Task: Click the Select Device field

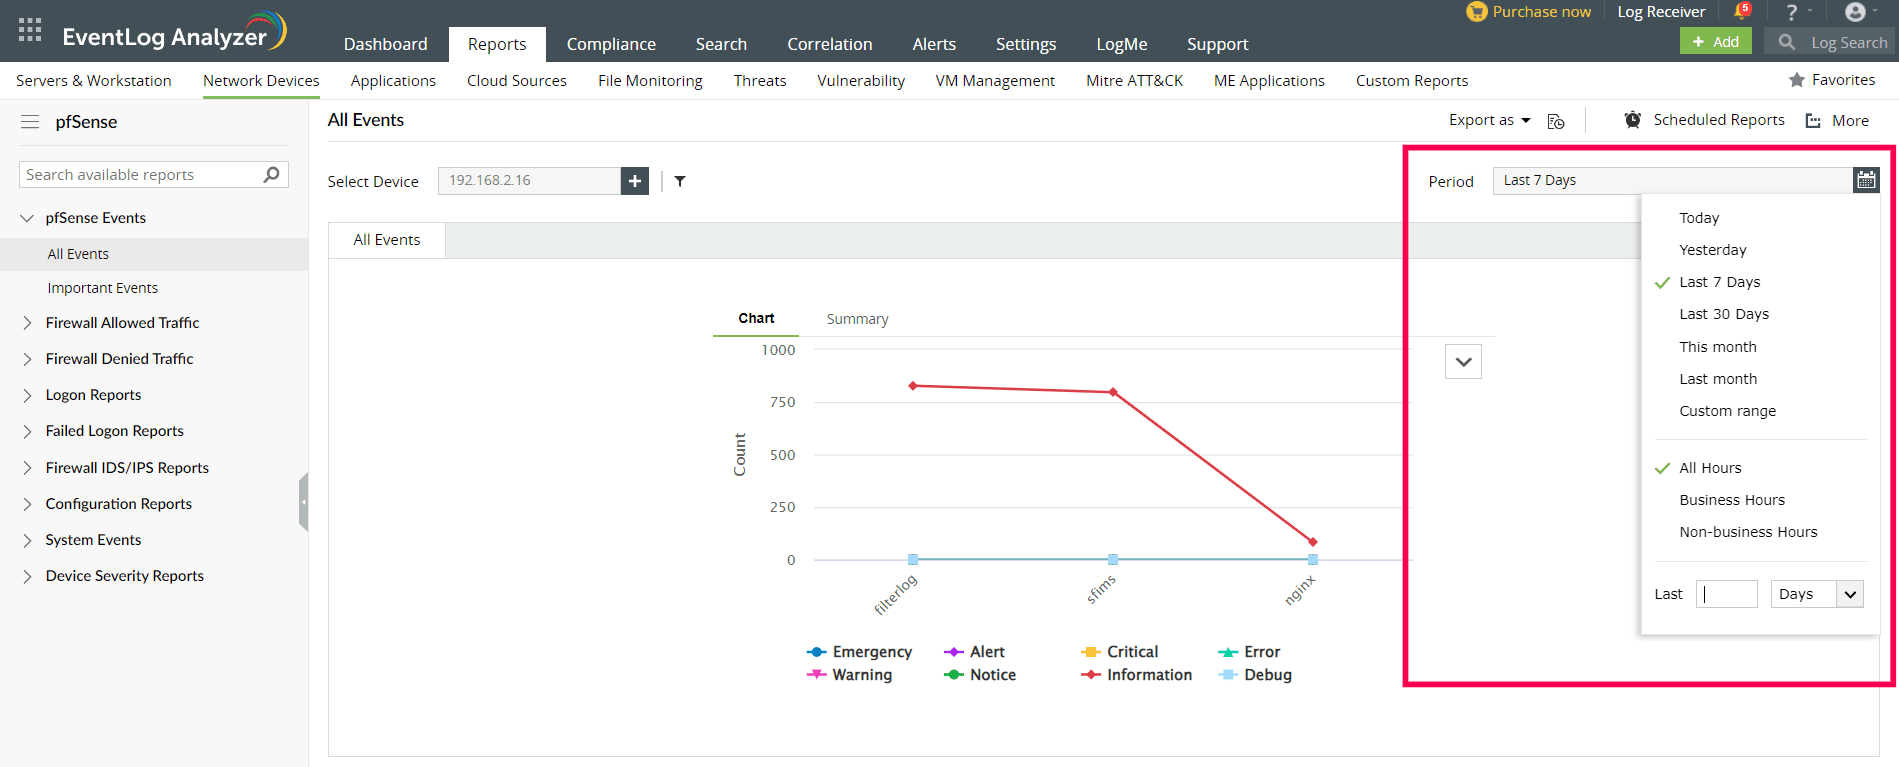Action: tap(529, 181)
